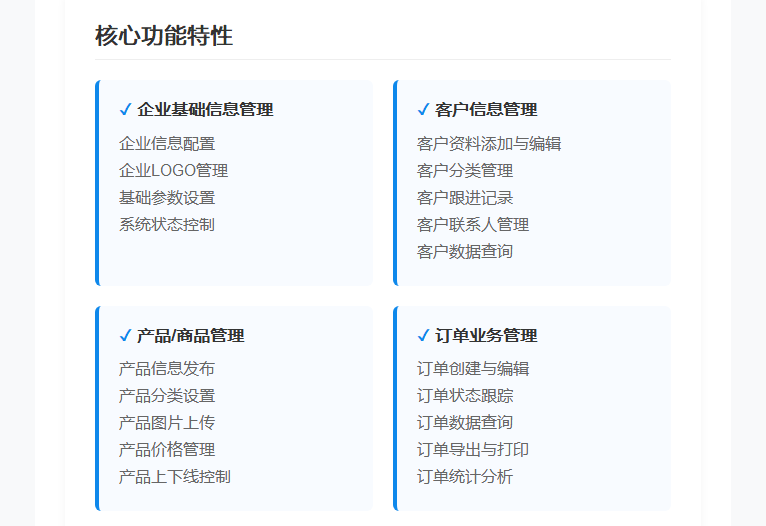
Task: Select the 客户数据查询 list item
Action: [x=465, y=252]
